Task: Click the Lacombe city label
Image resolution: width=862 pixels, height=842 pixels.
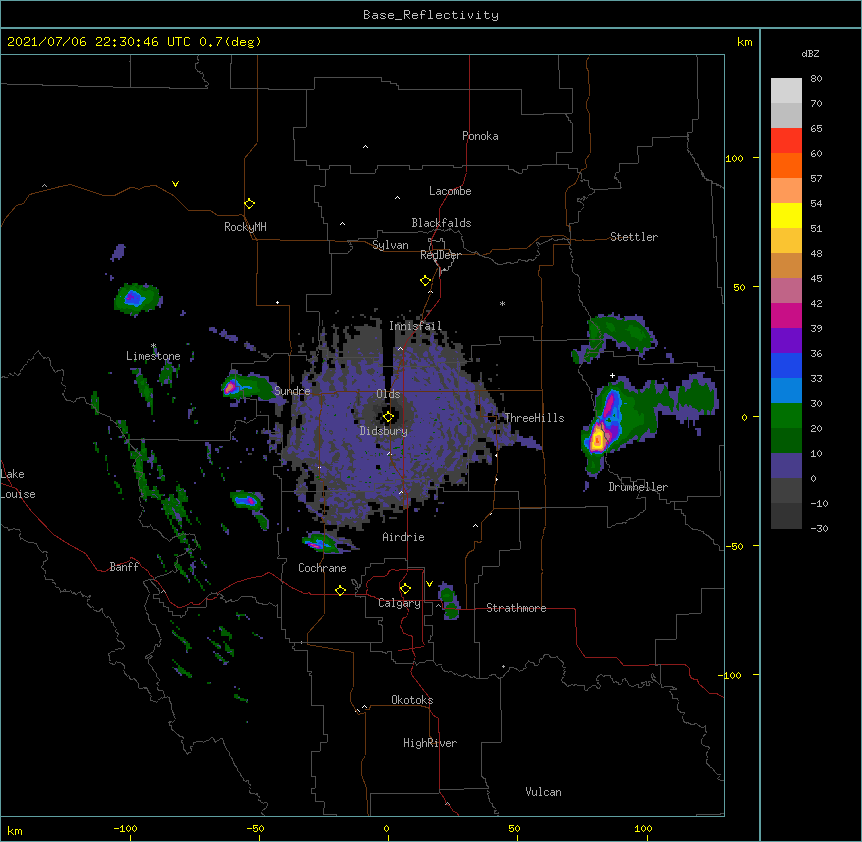Action: point(450,191)
